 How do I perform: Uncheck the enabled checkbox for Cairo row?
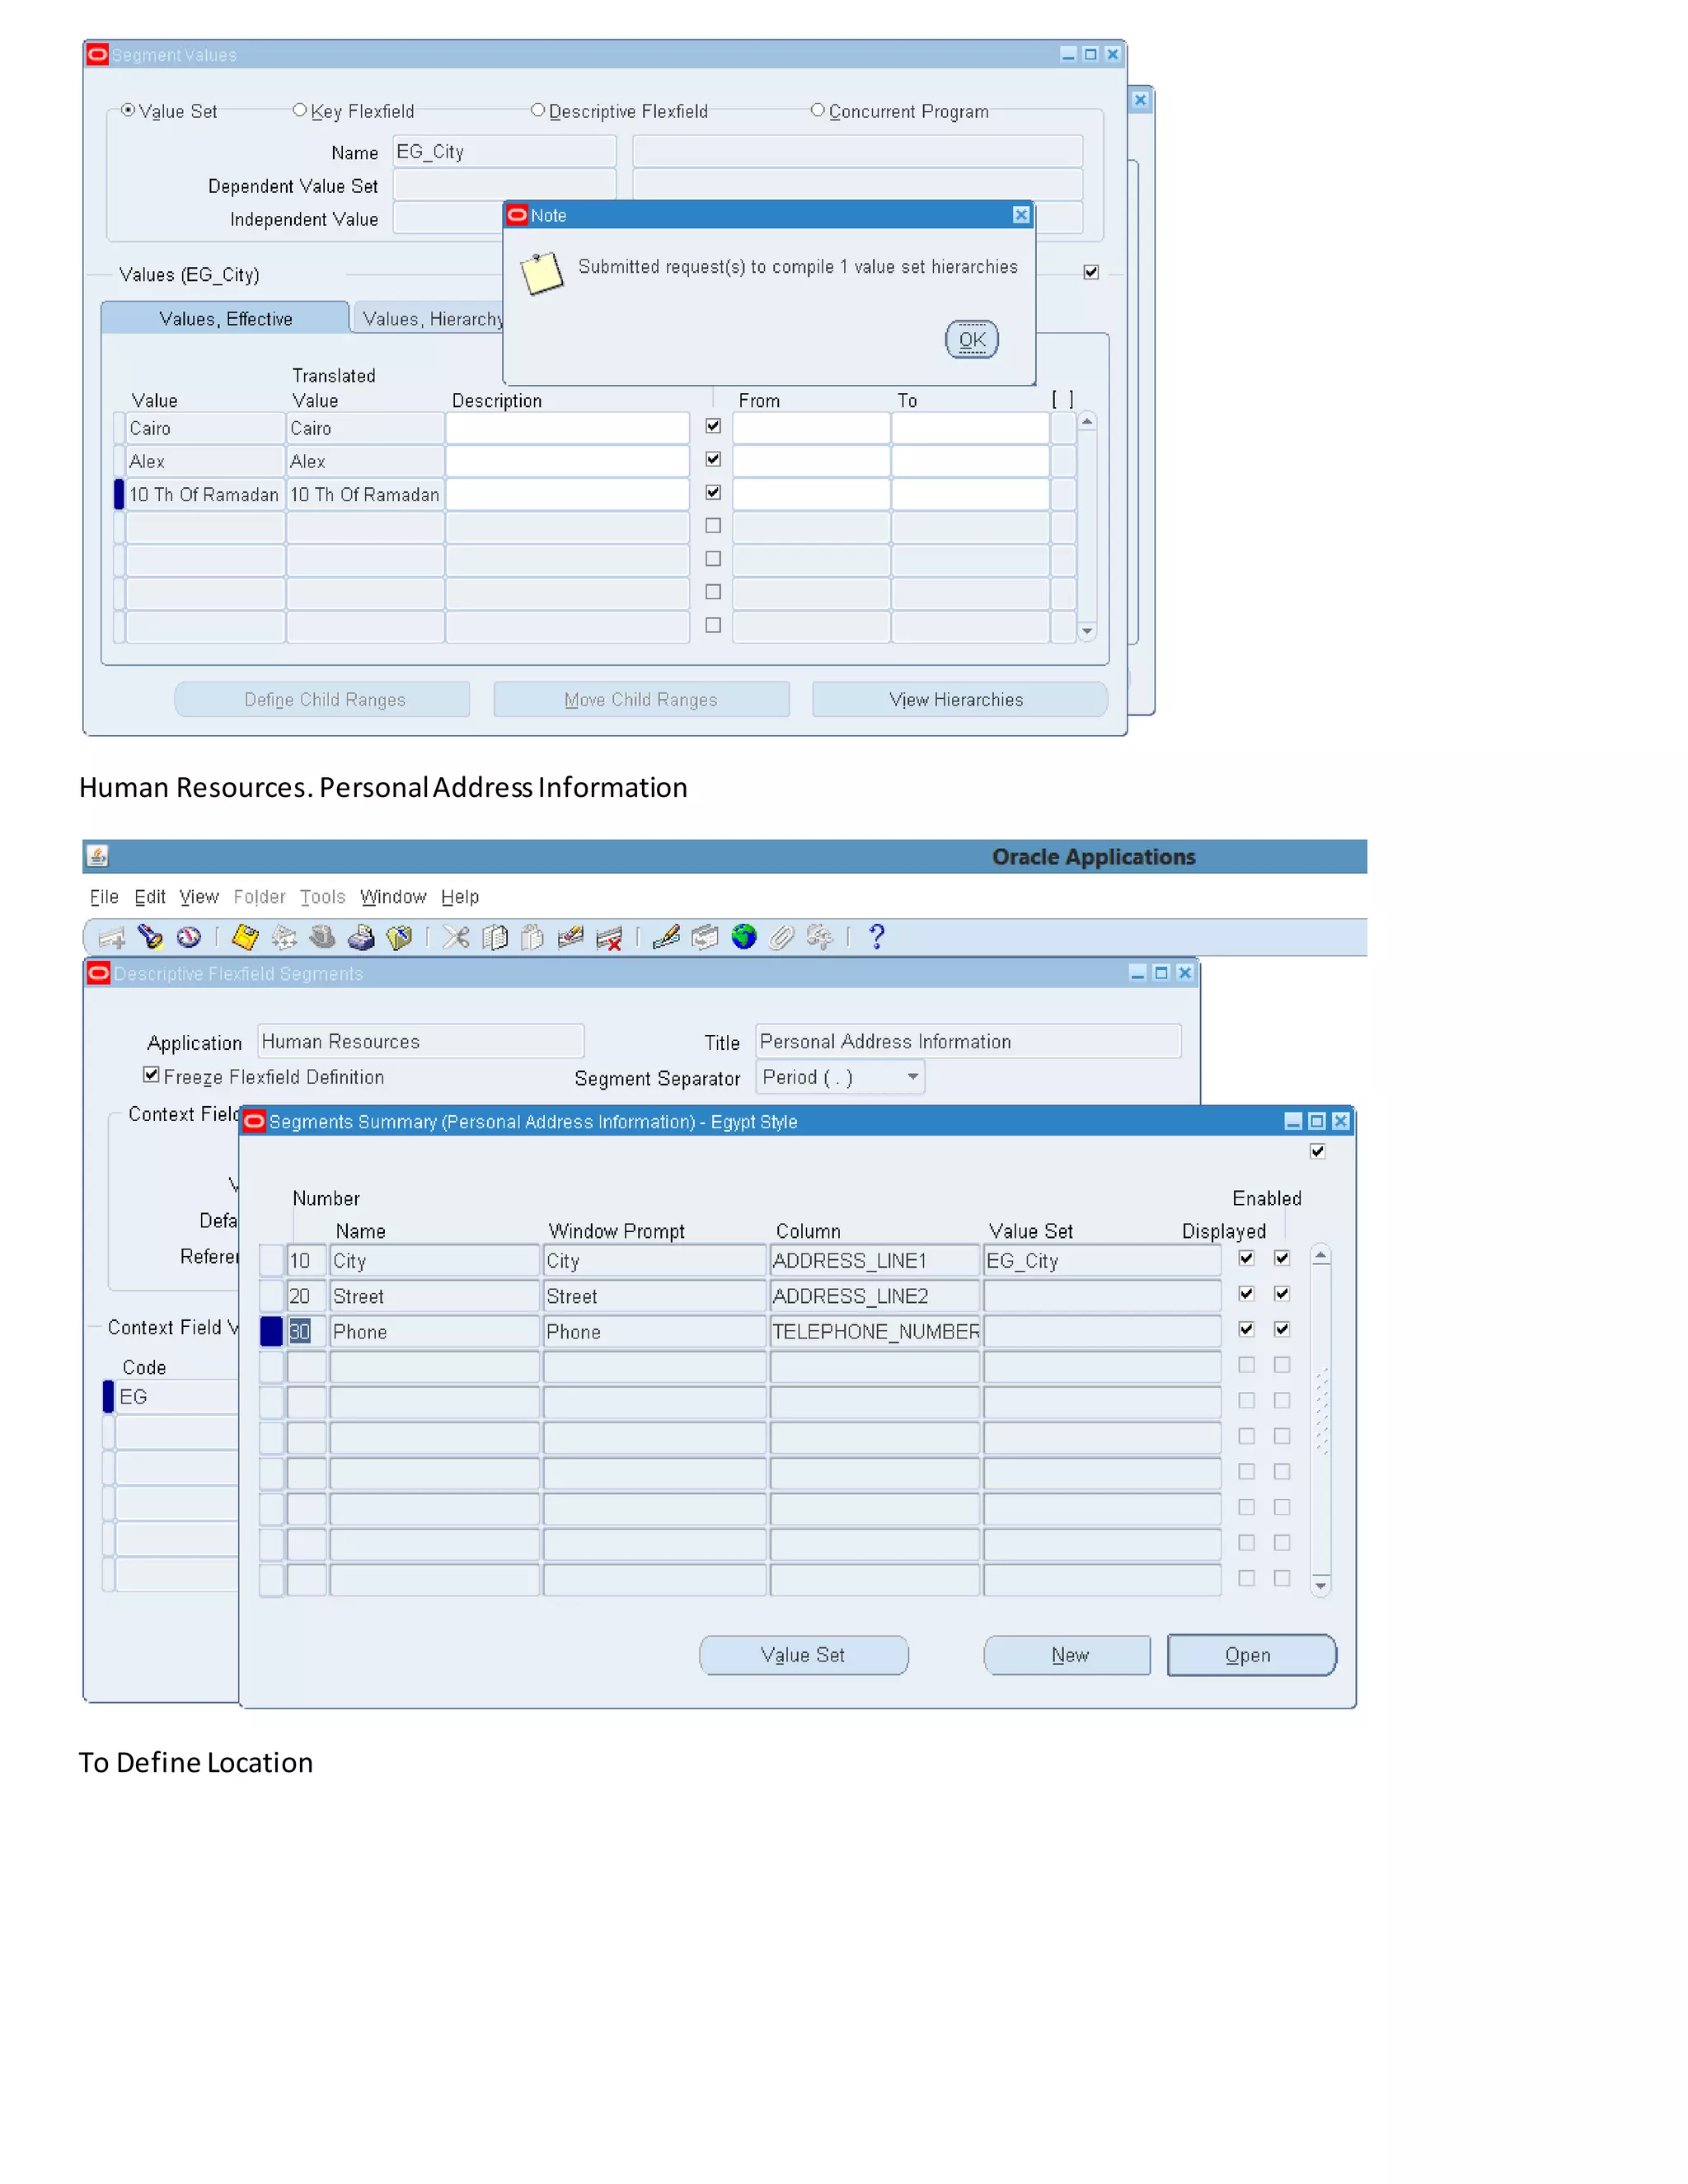point(713,426)
